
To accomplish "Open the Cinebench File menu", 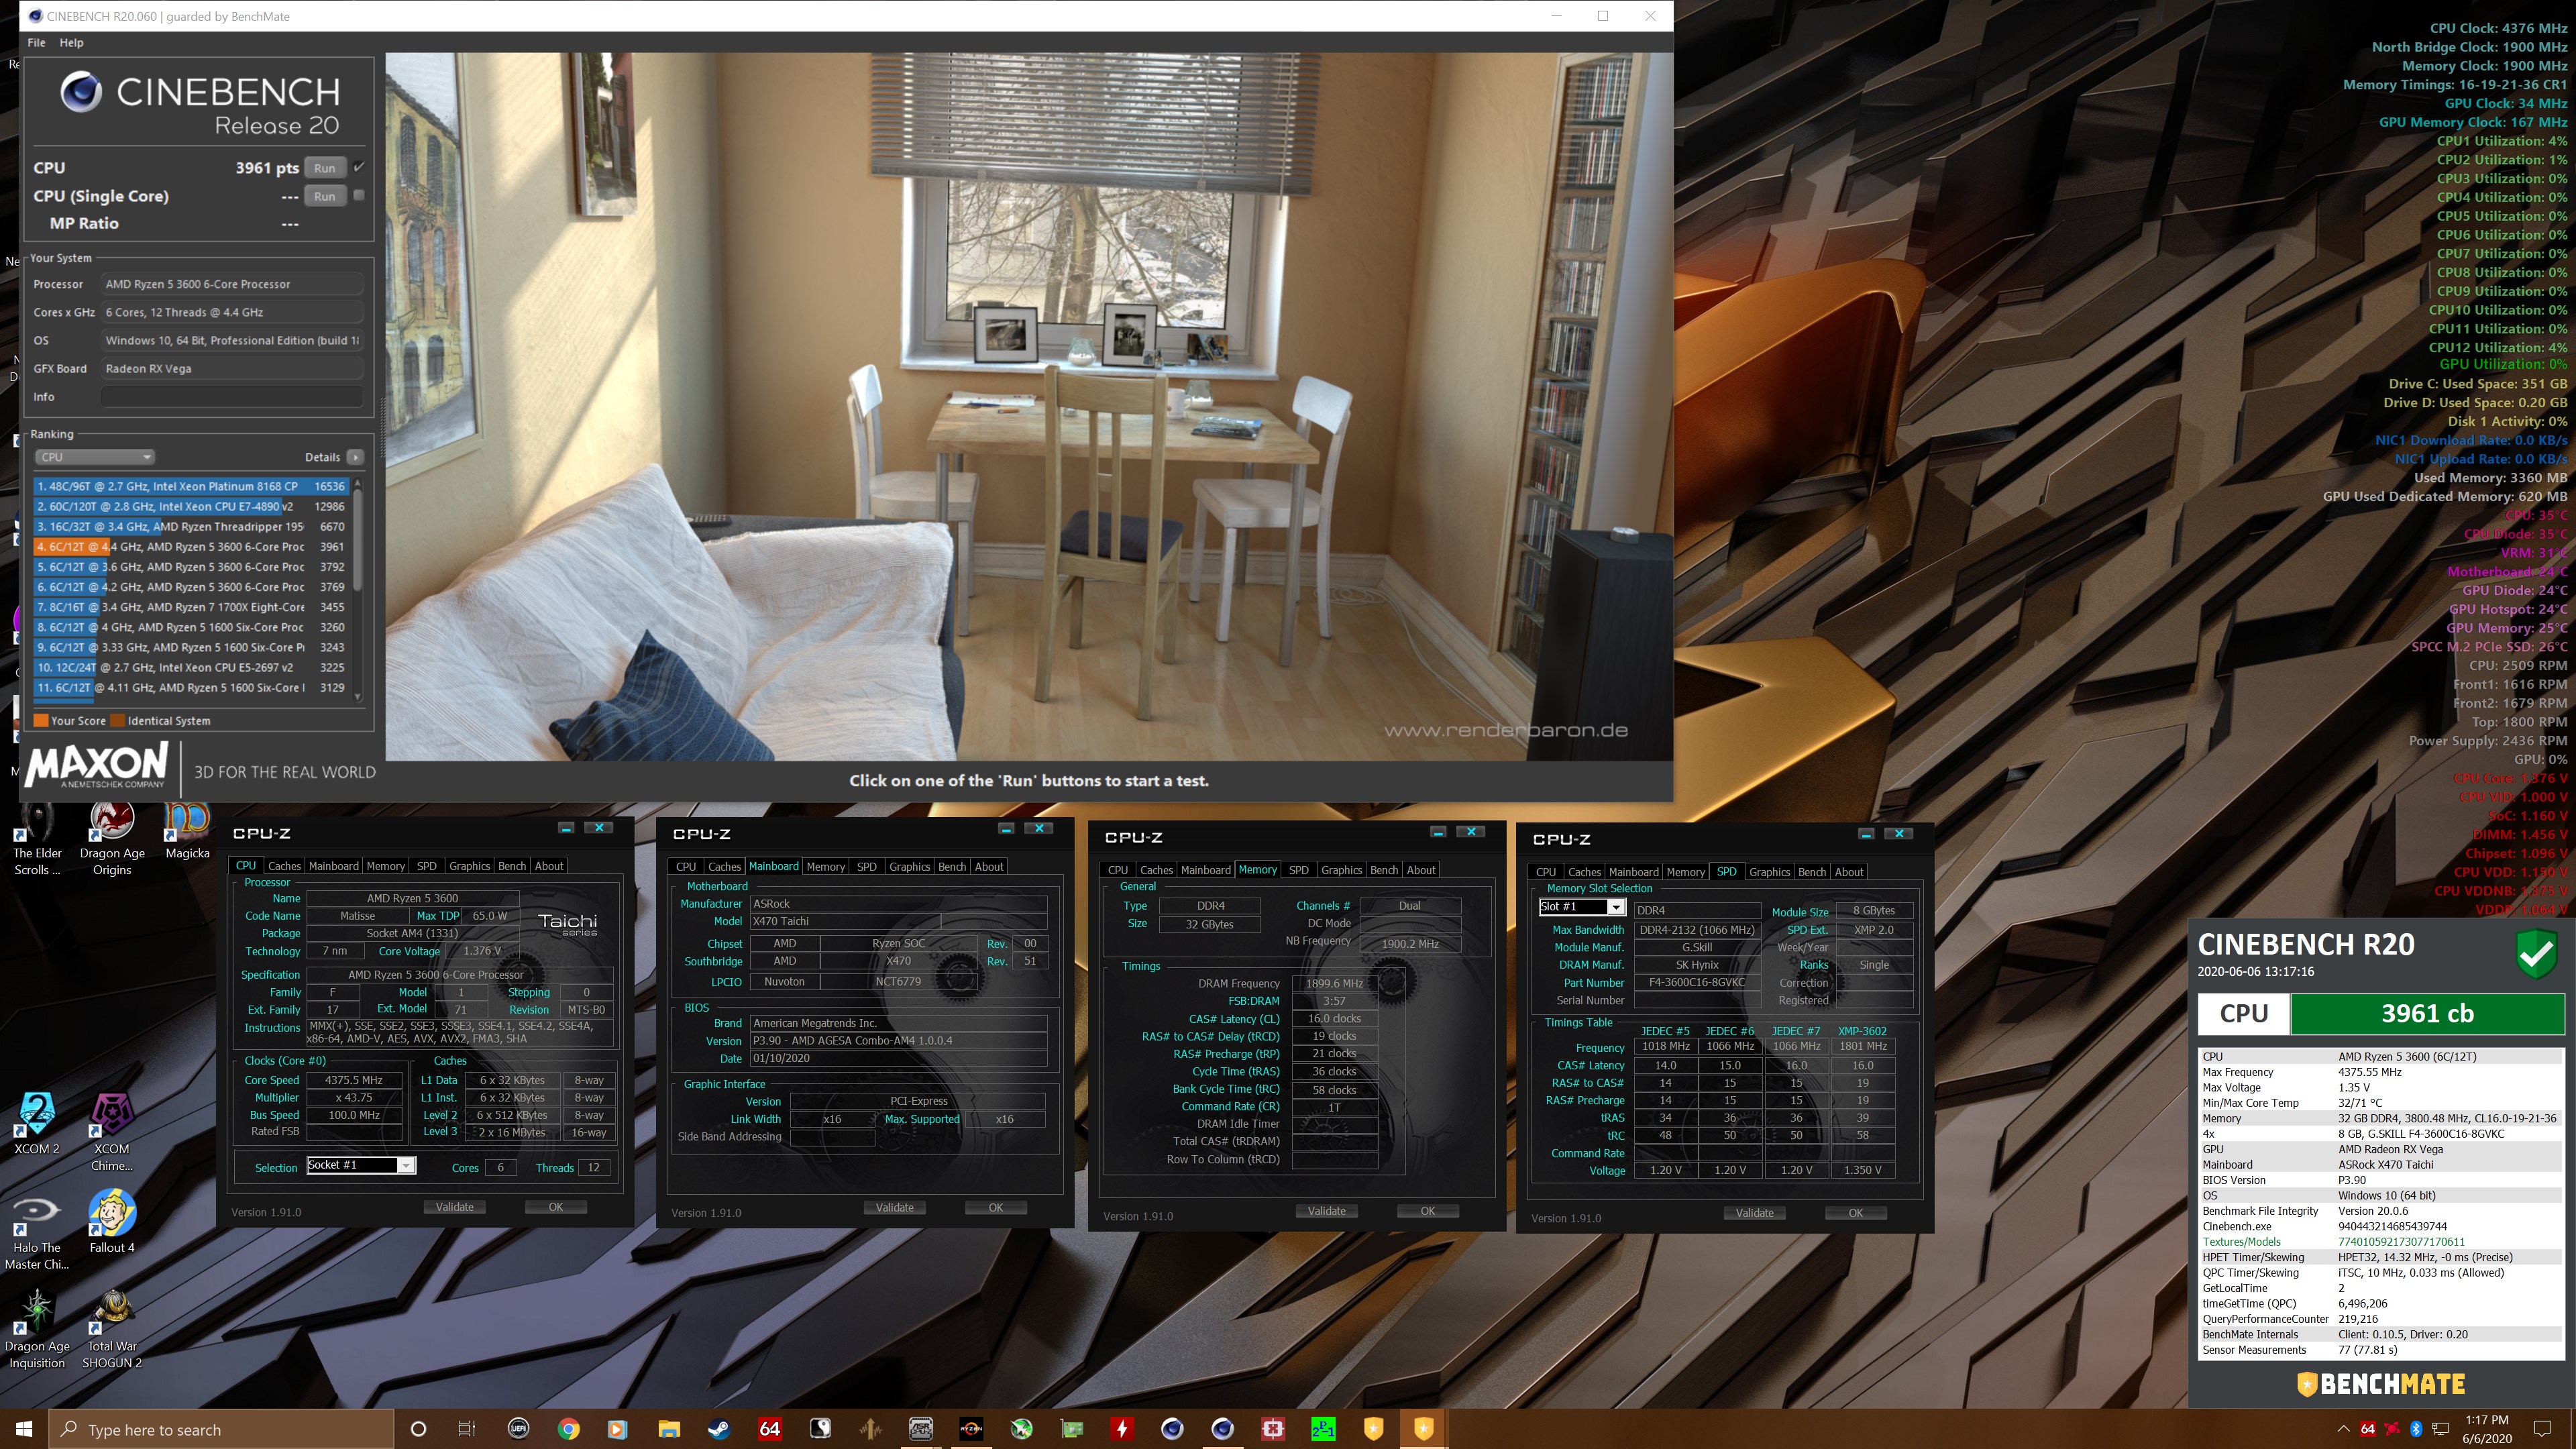I will click(37, 43).
